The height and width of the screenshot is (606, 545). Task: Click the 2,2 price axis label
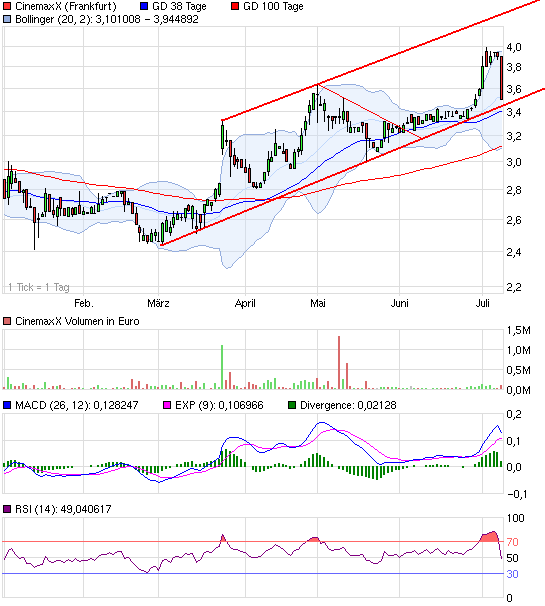point(514,287)
